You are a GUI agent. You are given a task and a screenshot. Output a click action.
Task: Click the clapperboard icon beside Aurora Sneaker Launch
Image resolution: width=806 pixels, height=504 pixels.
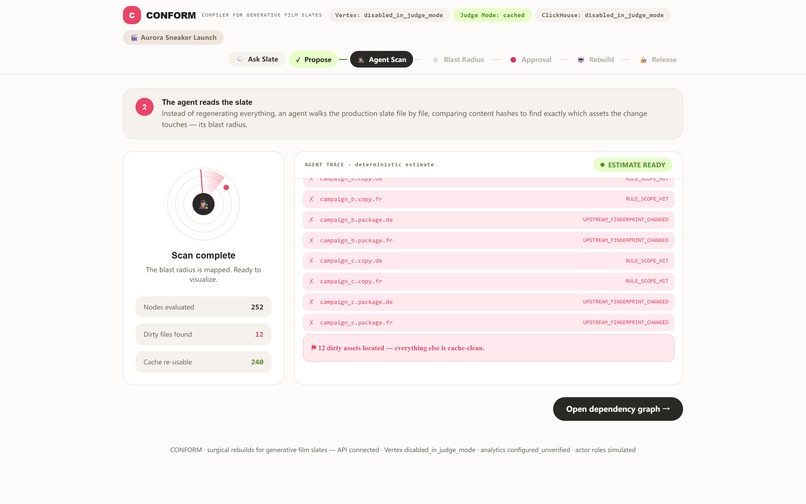pos(134,38)
